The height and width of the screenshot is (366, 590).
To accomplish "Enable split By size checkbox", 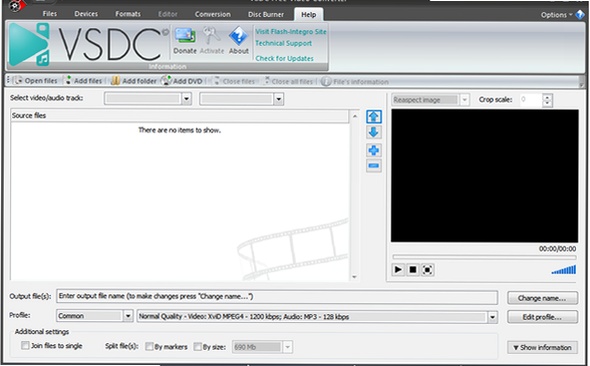I will [x=197, y=346].
